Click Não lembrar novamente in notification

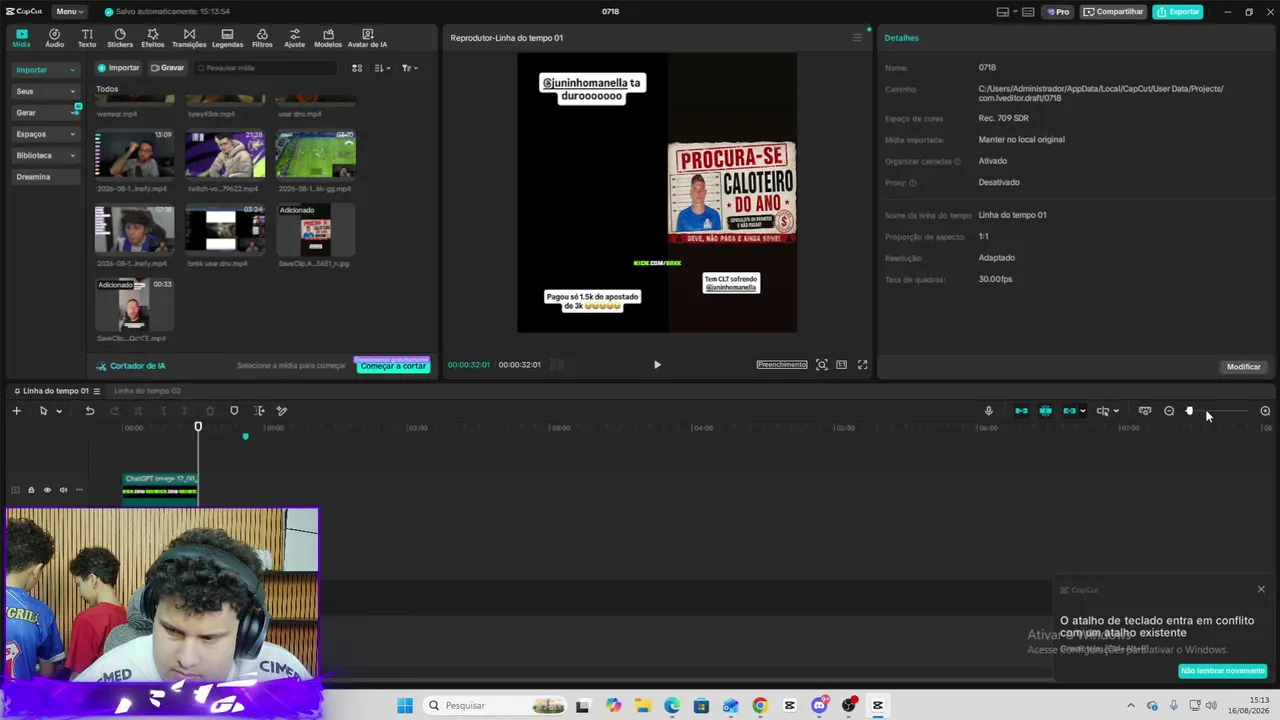(1223, 671)
